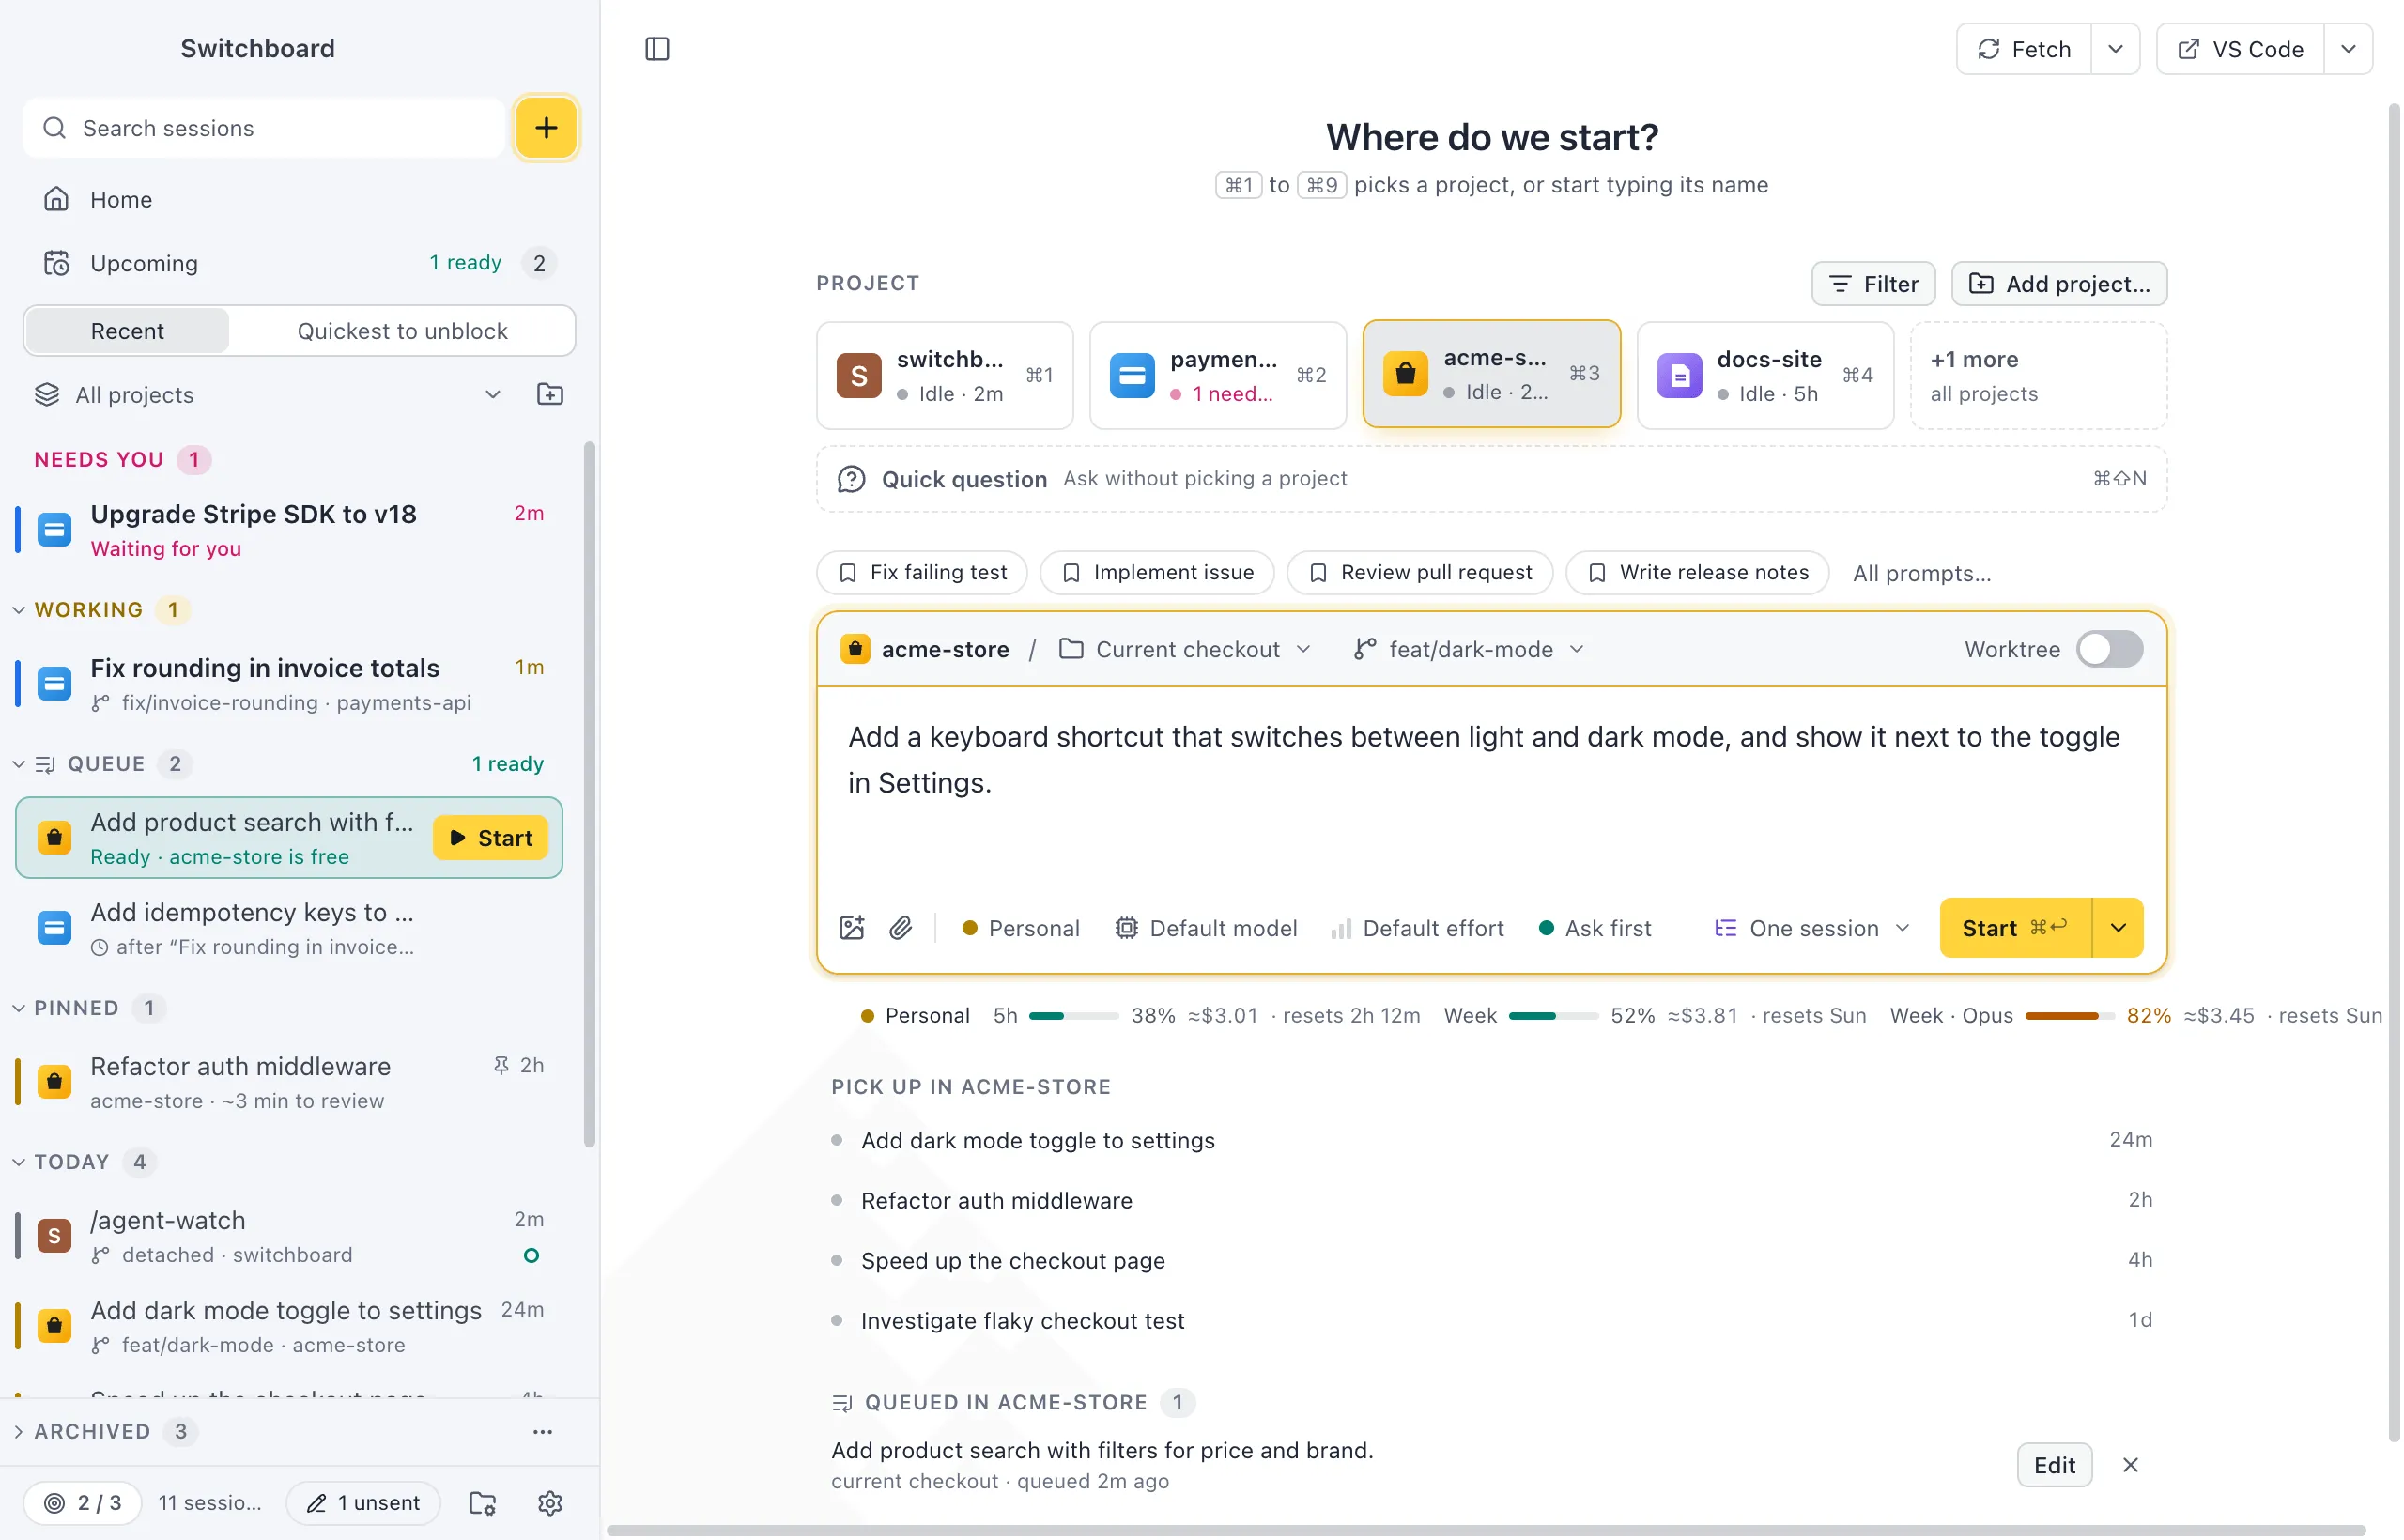Viewport: 2404px width, 1540px height.
Task: Click the Filter button
Action: [x=1873, y=284]
